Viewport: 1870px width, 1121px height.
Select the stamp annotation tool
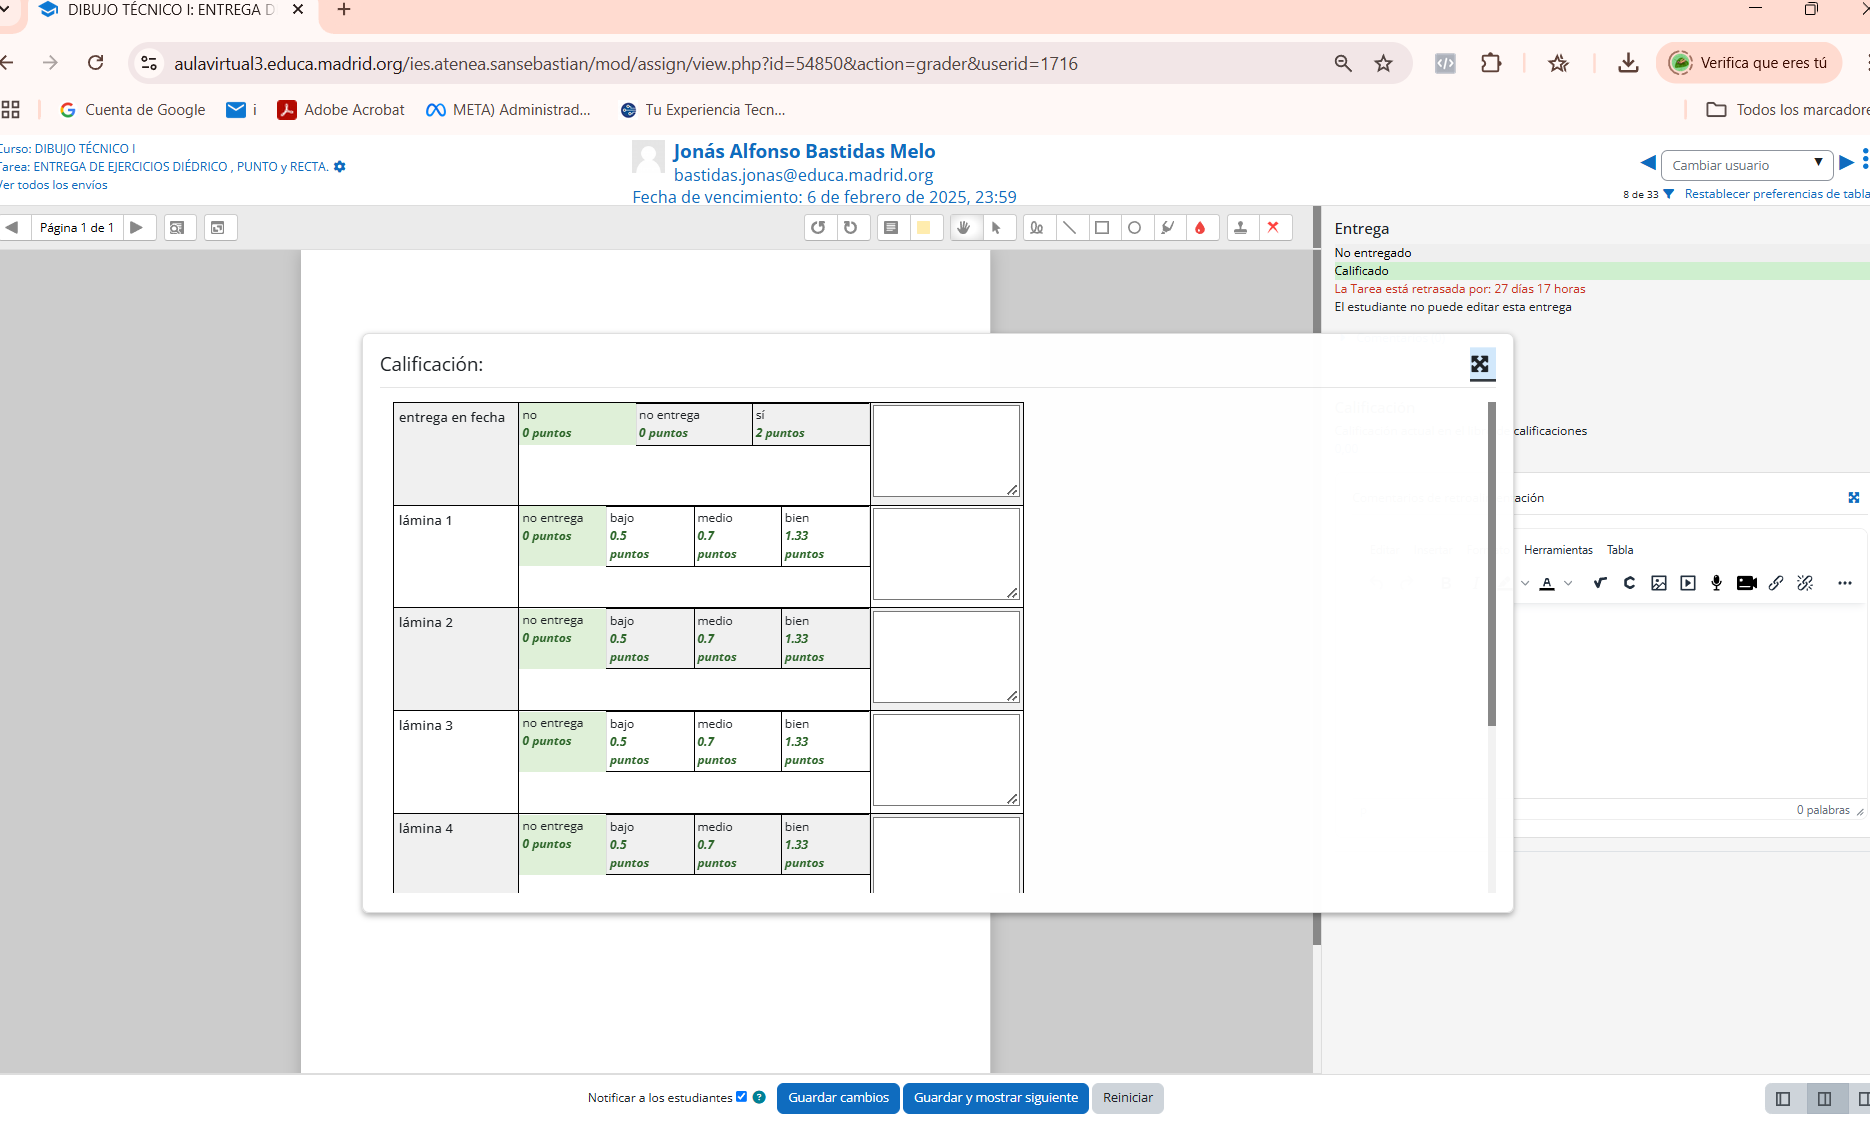(1240, 228)
